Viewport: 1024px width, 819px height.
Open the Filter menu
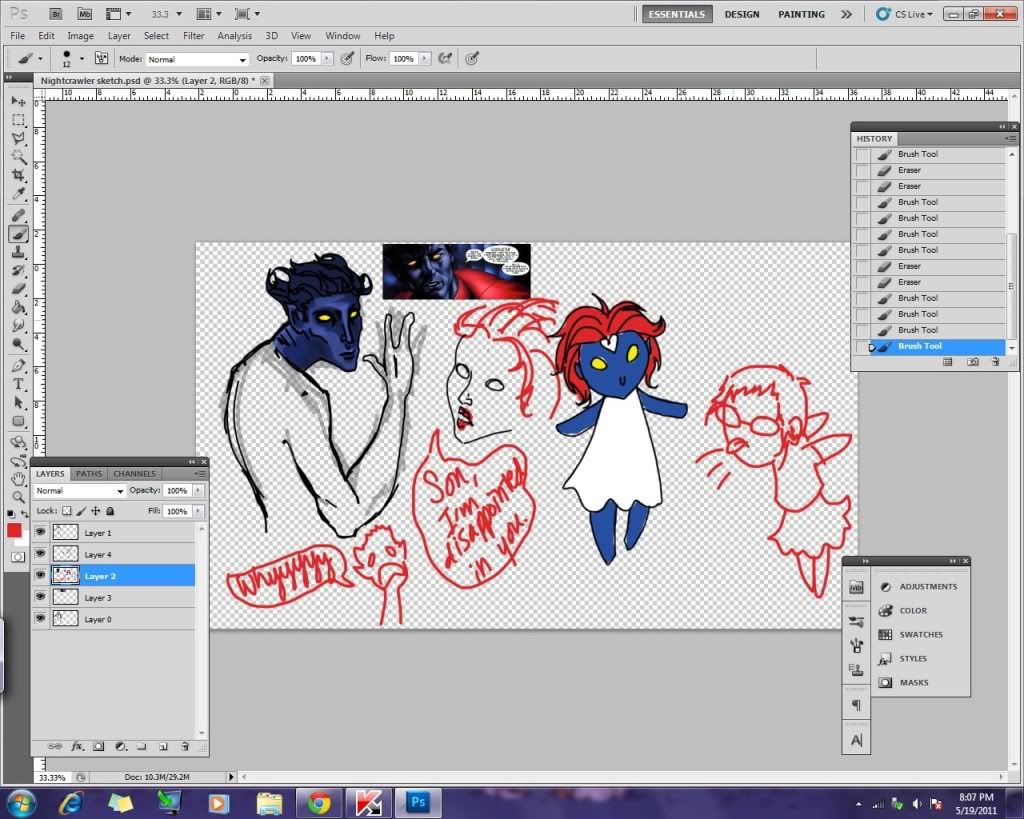tap(193, 36)
